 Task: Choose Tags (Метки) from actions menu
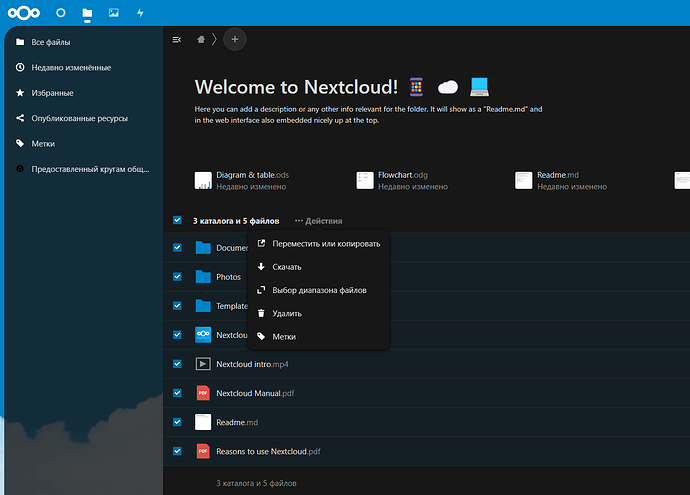[319, 337]
